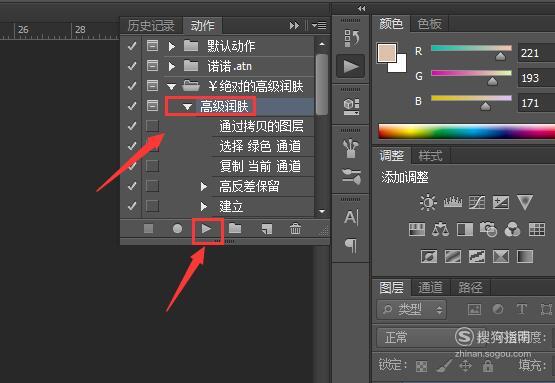Screen dimensions: 555x383
Task: Toggle the checkmark for 通过拷贝的图层 step
Action: pyautogui.click(x=132, y=126)
